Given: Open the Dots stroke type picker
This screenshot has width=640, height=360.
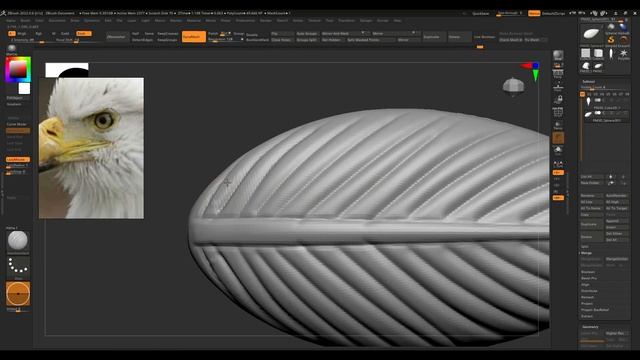Looking at the screenshot, I should [x=18, y=267].
